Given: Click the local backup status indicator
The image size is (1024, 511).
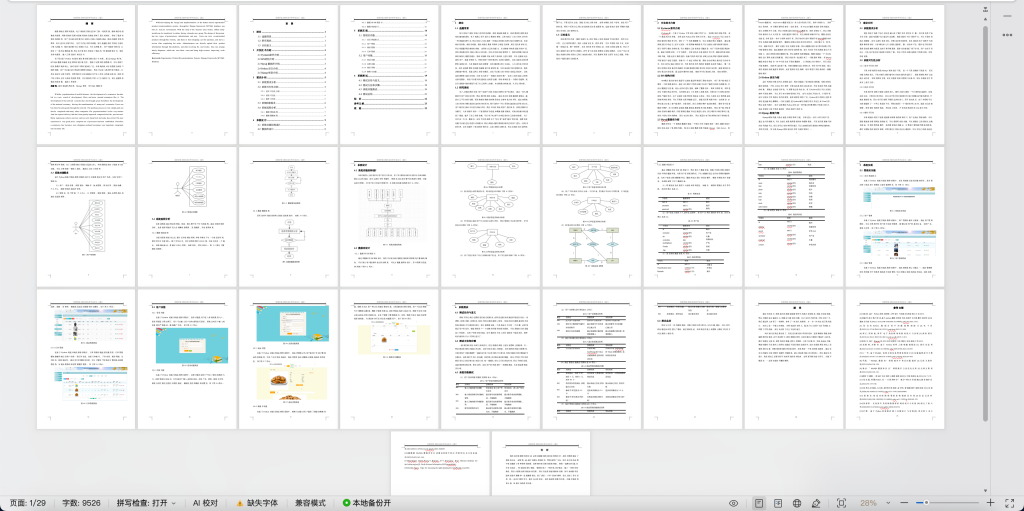Looking at the screenshot, I should coord(367,503).
